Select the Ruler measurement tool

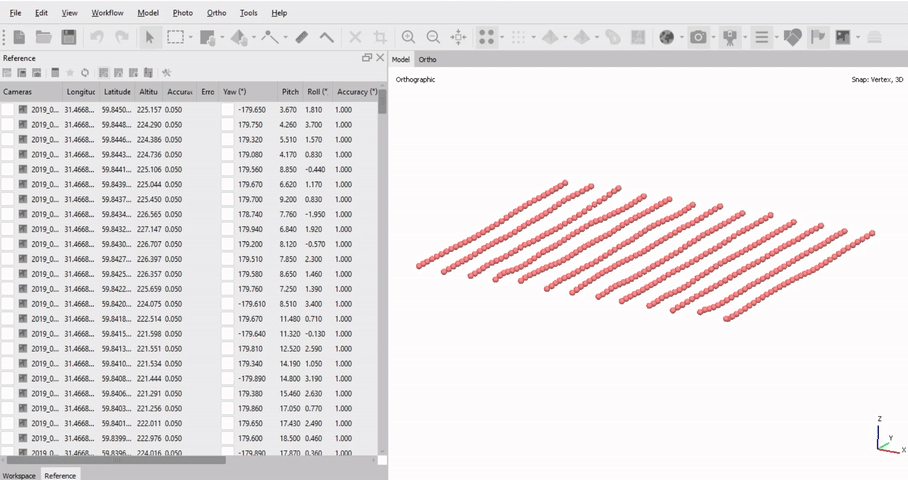click(x=301, y=37)
